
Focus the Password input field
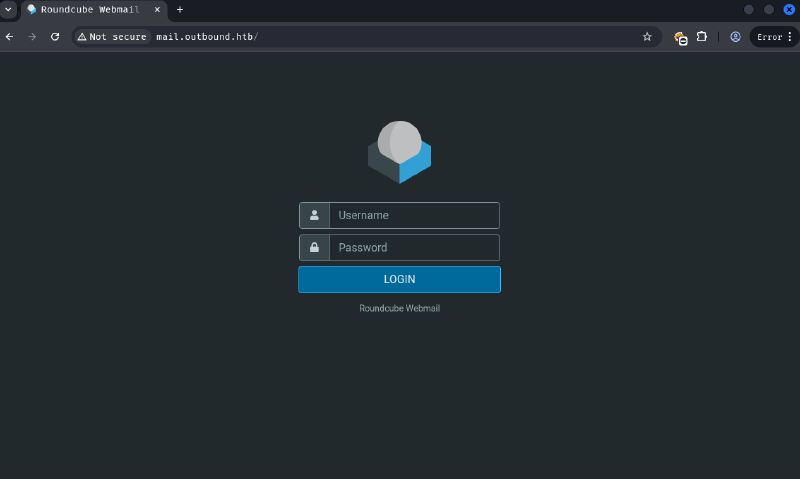[413, 248]
